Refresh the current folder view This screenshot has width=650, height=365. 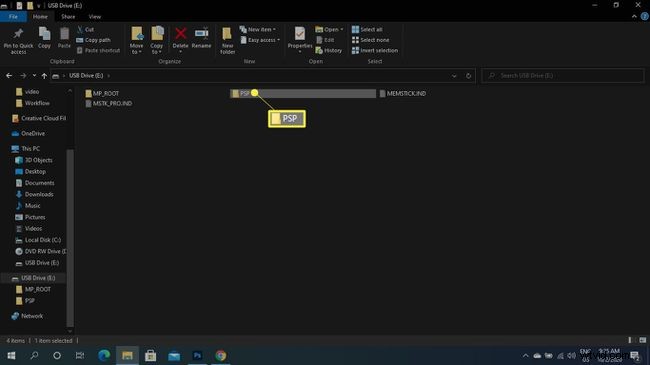coord(468,76)
